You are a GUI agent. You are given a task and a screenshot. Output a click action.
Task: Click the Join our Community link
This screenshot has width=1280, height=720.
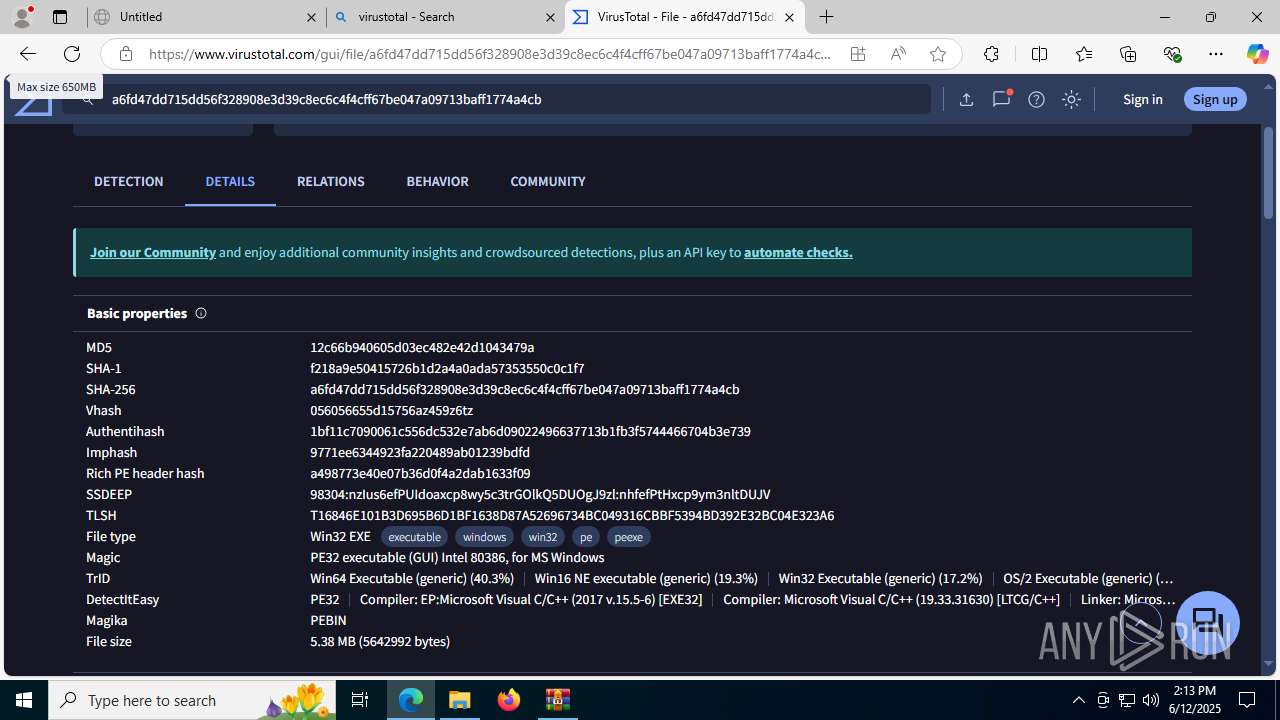tap(153, 252)
